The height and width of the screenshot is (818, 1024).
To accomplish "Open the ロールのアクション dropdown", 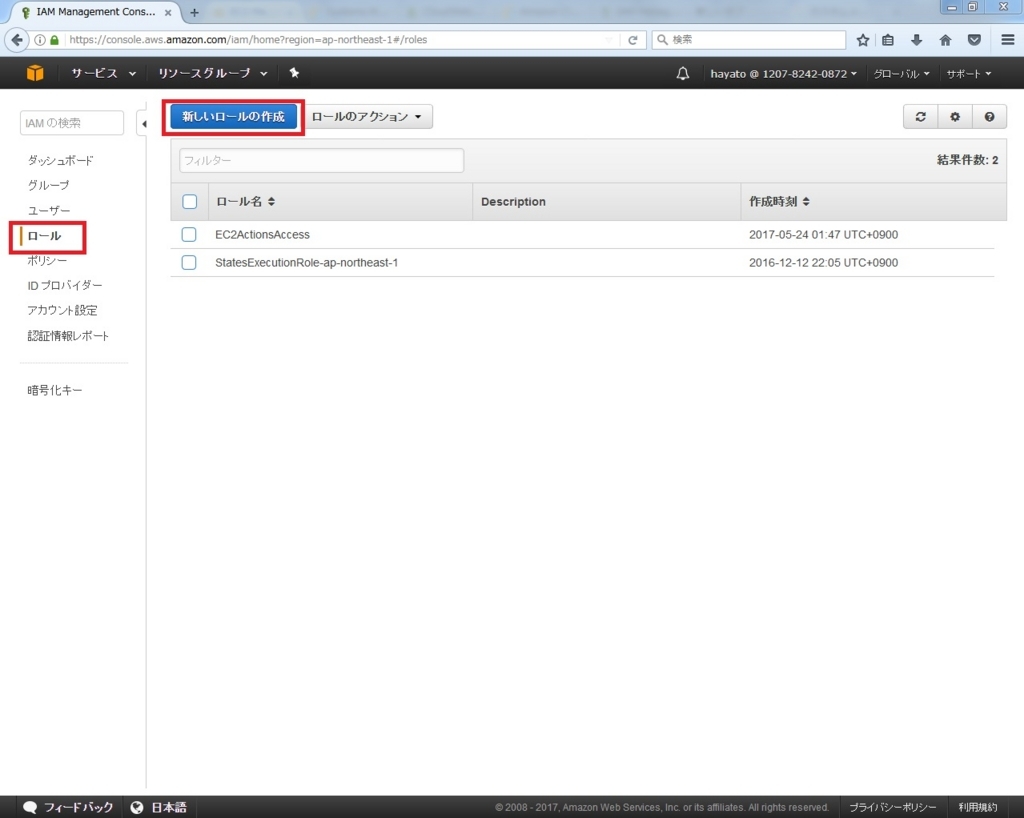I will pyautogui.click(x=368, y=117).
